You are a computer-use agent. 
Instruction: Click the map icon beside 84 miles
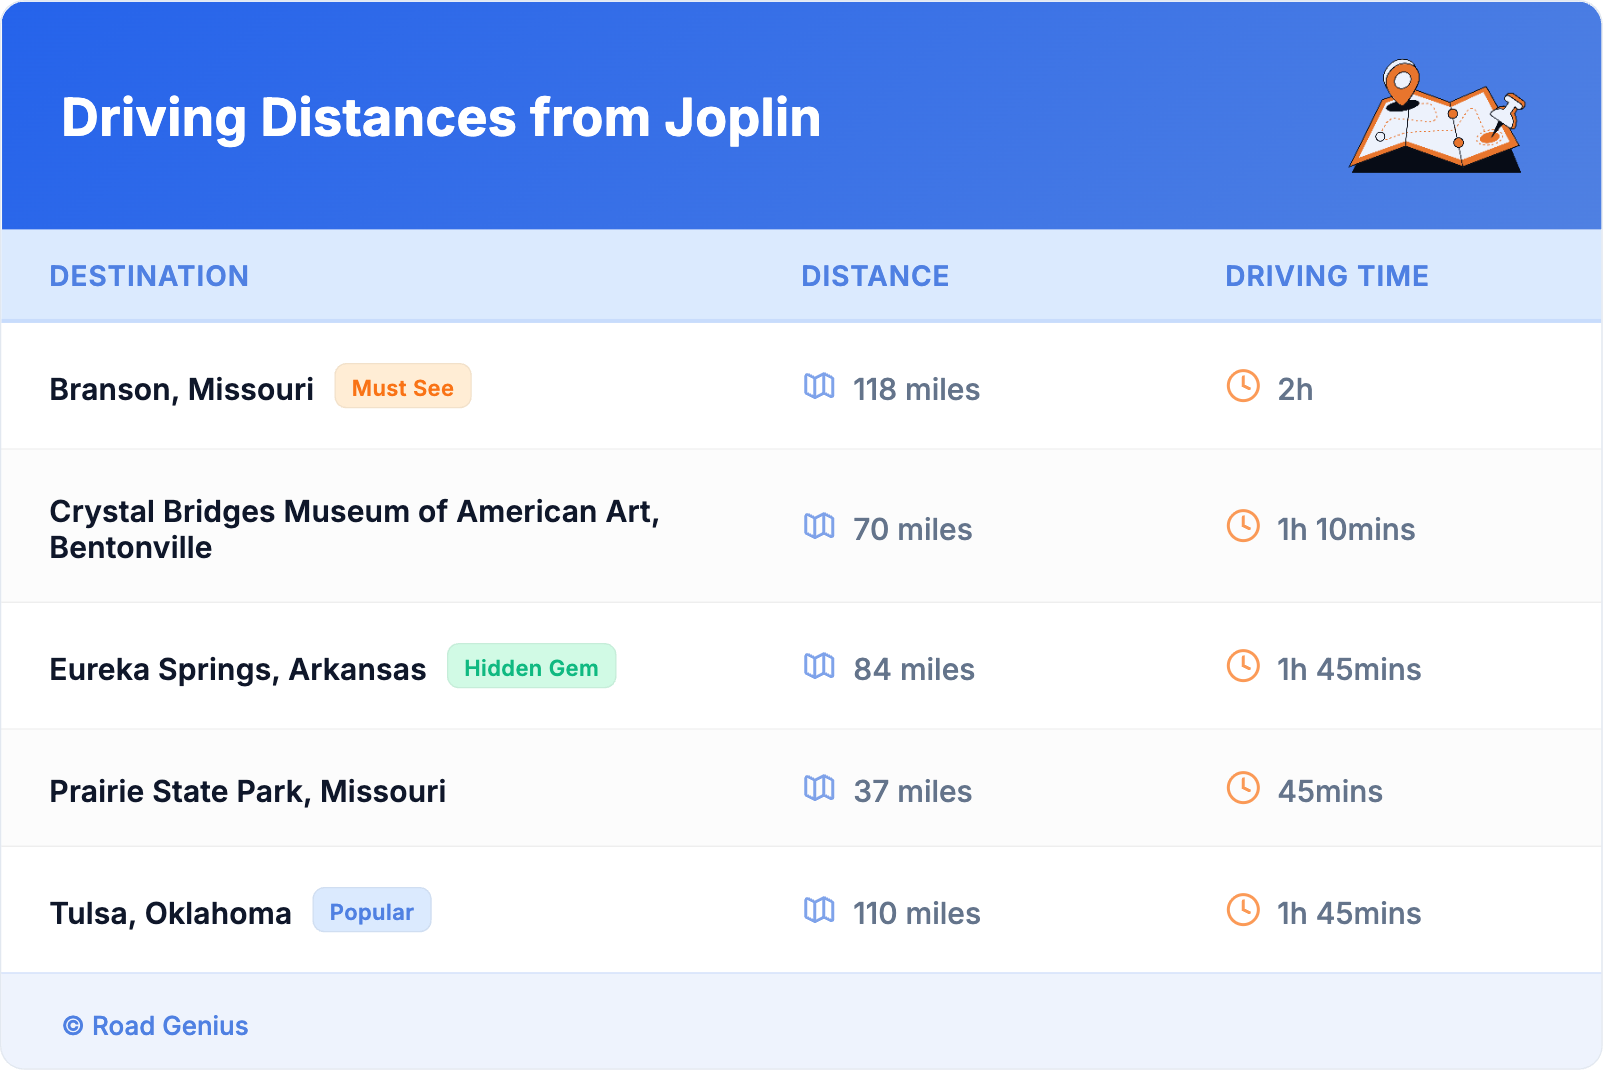(819, 666)
